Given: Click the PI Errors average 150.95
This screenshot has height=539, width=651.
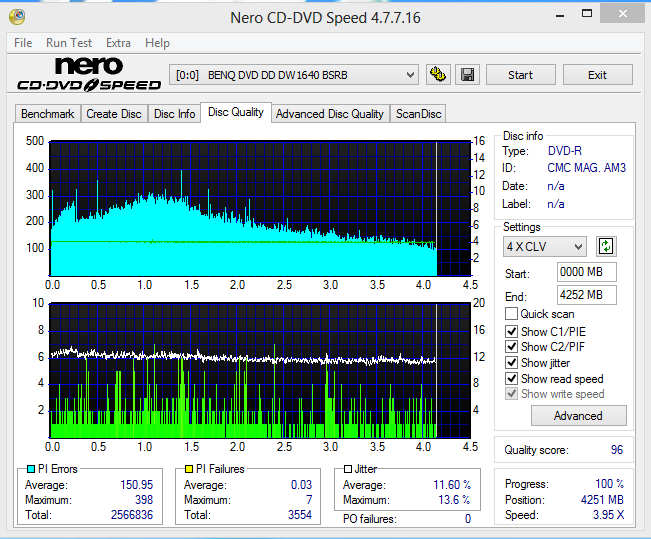Looking at the screenshot, I should point(137,485).
